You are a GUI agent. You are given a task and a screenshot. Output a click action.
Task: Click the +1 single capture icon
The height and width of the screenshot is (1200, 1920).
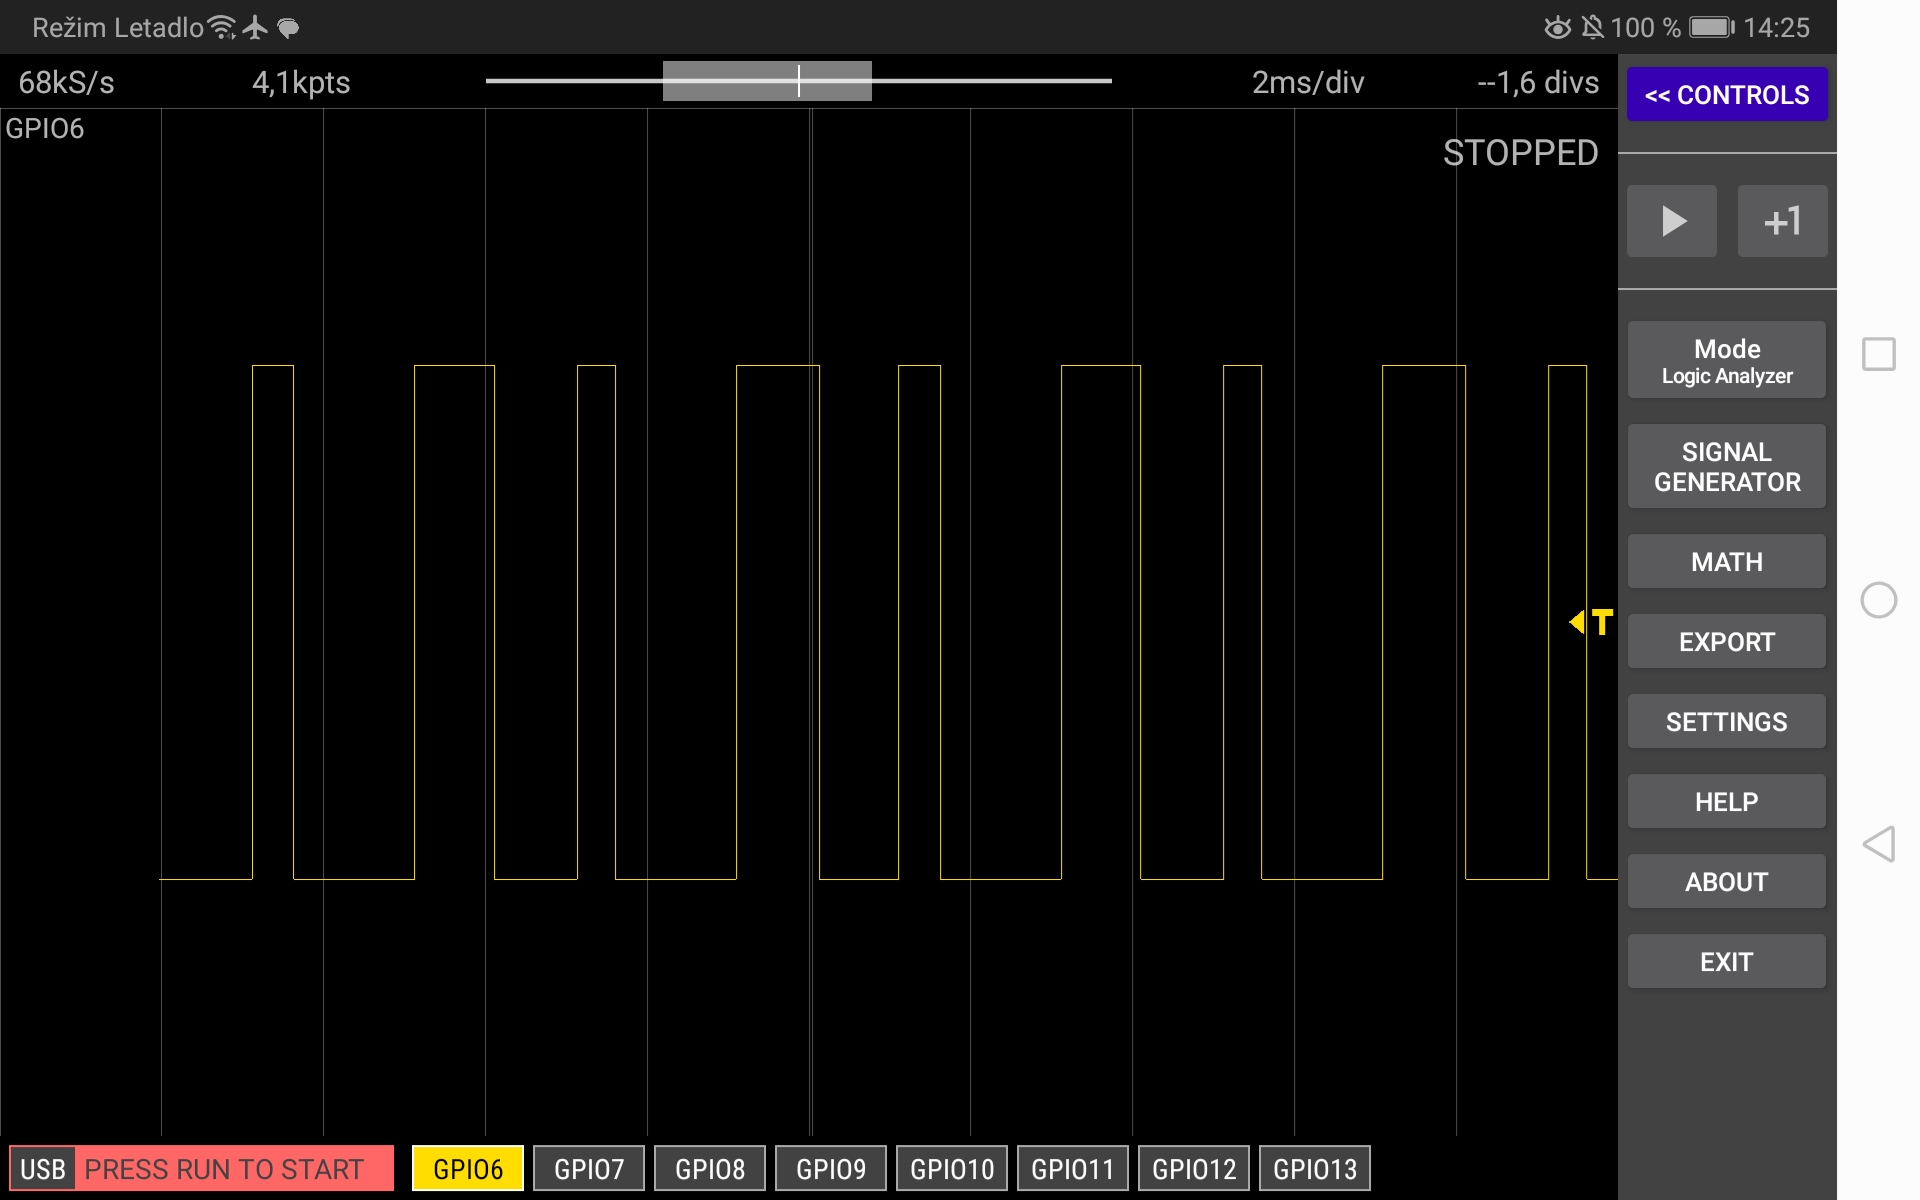(1782, 220)
